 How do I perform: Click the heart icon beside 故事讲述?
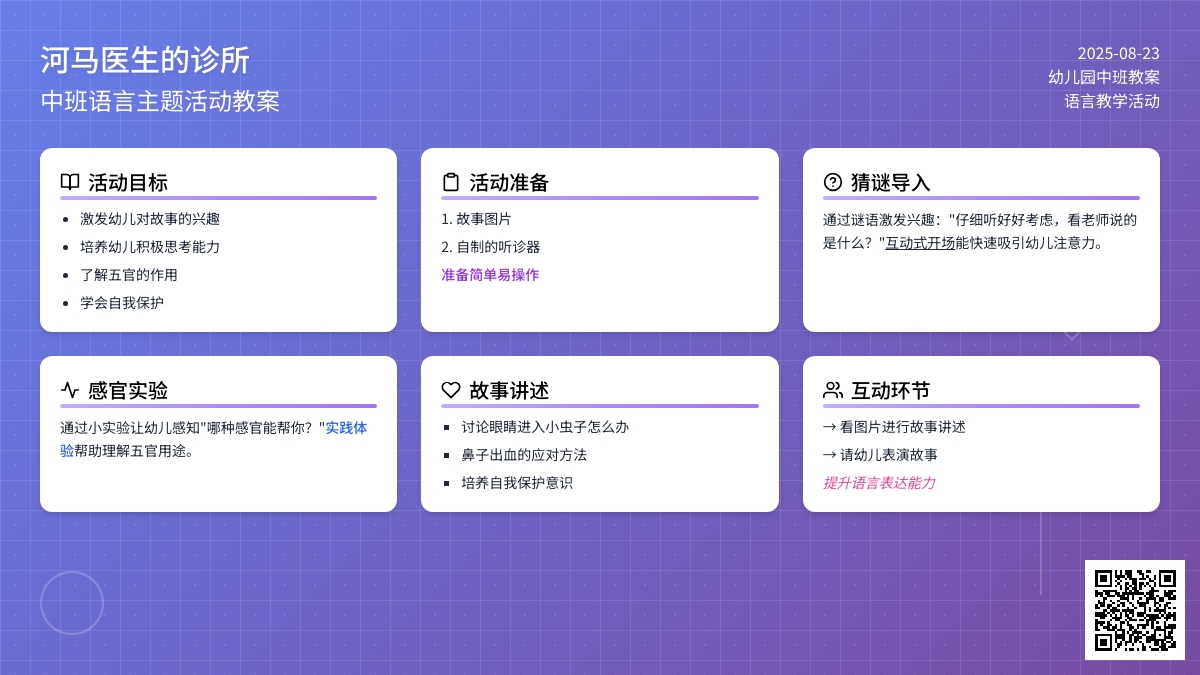pos(451,390)
